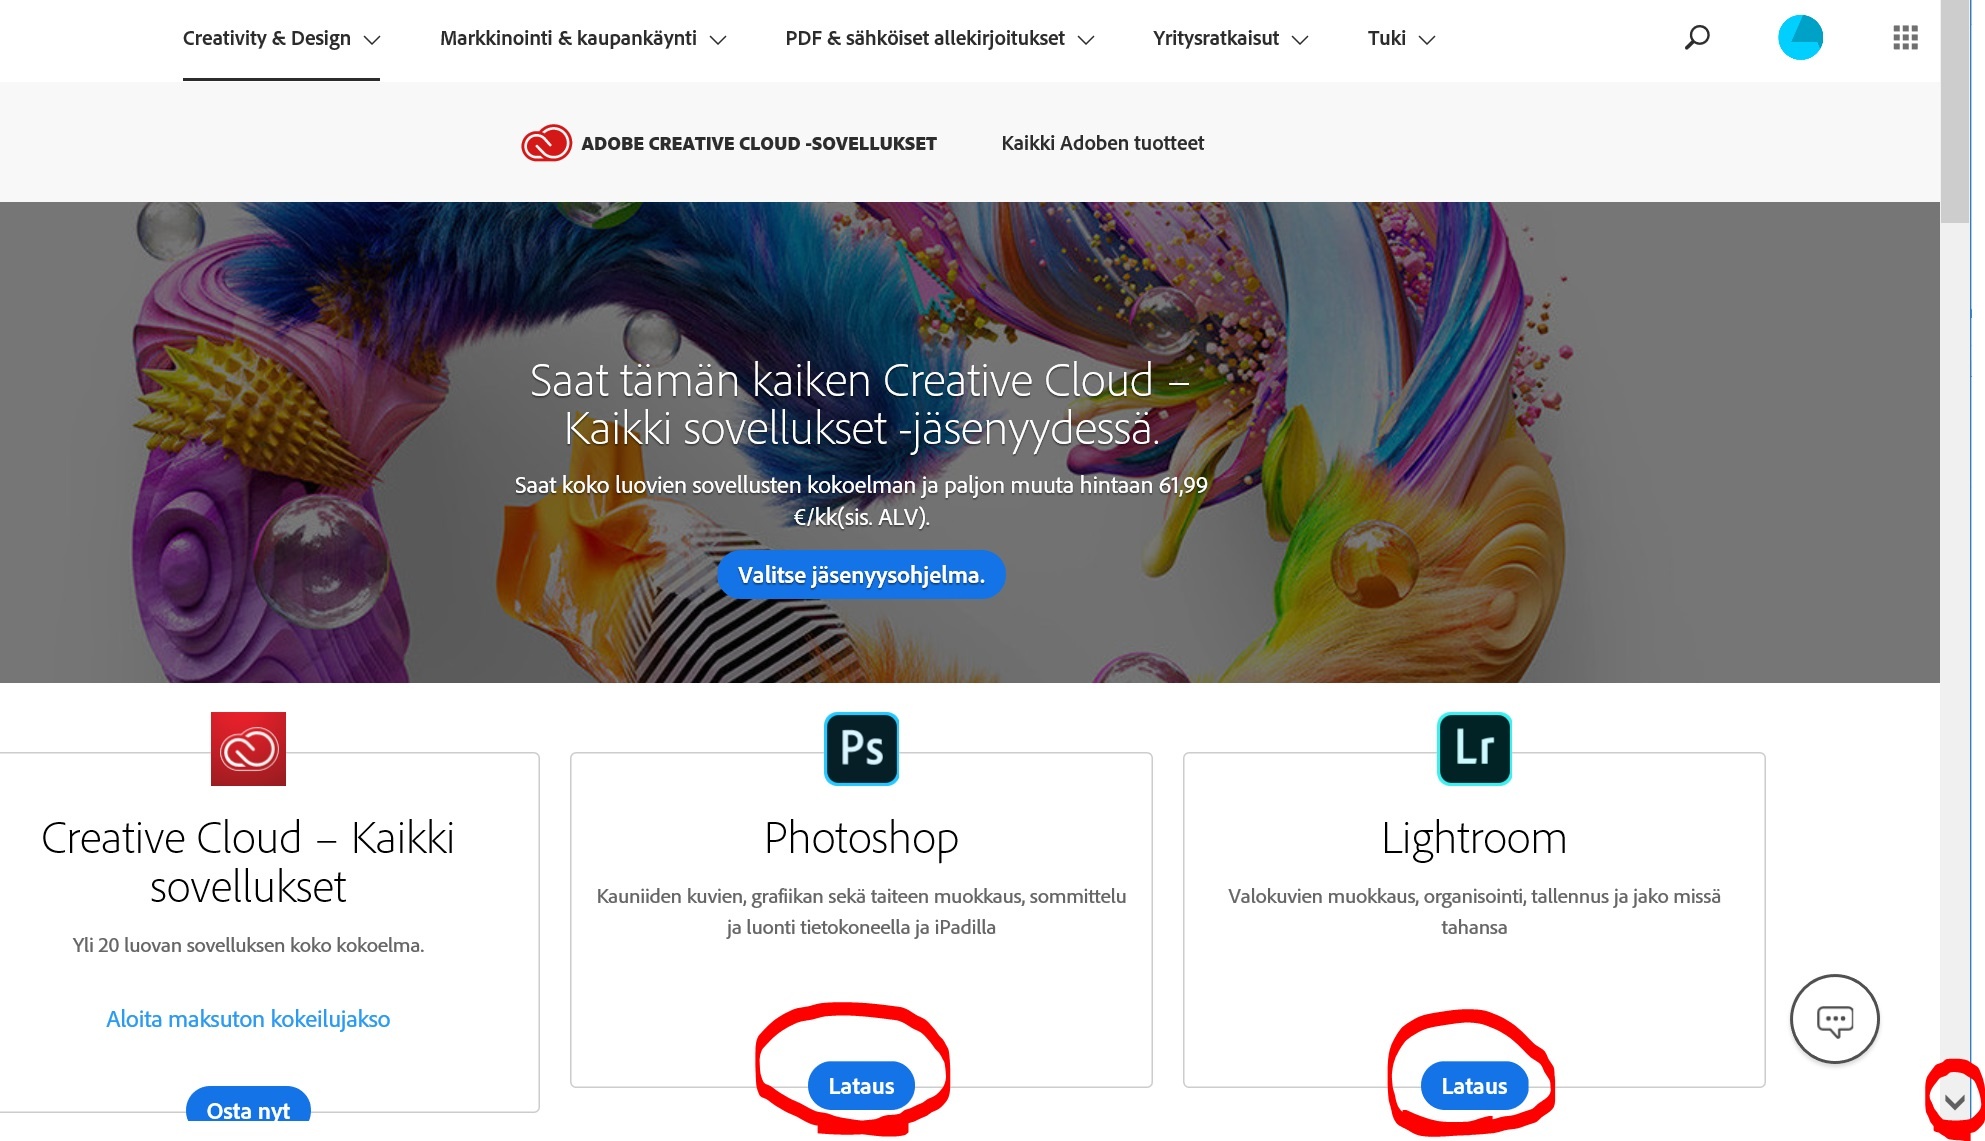Expand PDF & sähköiset allekirjoitukset menu
Image resolution: width=1985 pixels, height=1141 pixels.
tap(940, 39)
